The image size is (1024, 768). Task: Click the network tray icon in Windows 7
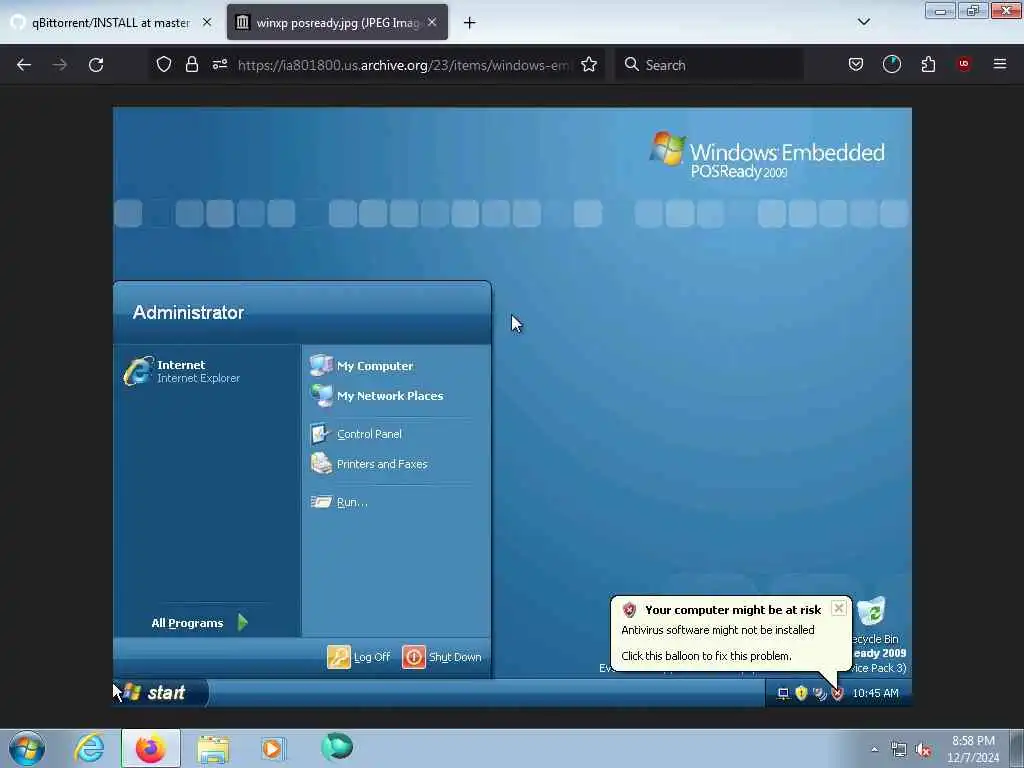(x=899, y=750)
